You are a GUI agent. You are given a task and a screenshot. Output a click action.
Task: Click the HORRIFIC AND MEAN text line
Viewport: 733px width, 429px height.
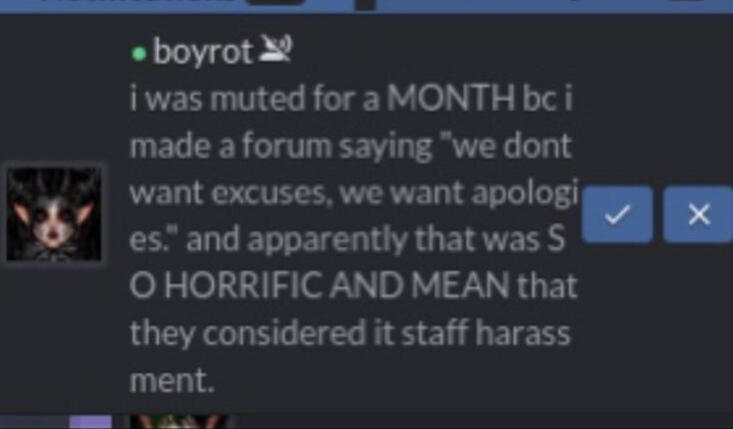pos(353,286)
